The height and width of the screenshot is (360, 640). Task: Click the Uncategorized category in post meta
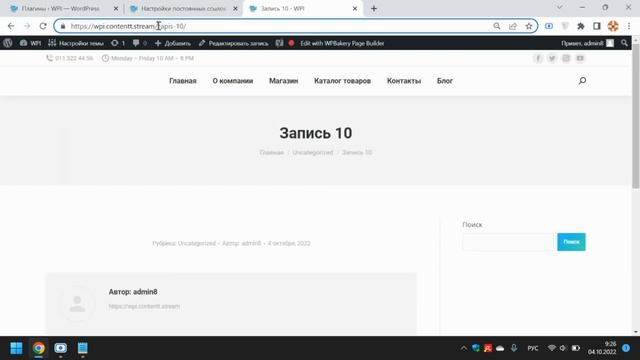click(x=196, y=243)
